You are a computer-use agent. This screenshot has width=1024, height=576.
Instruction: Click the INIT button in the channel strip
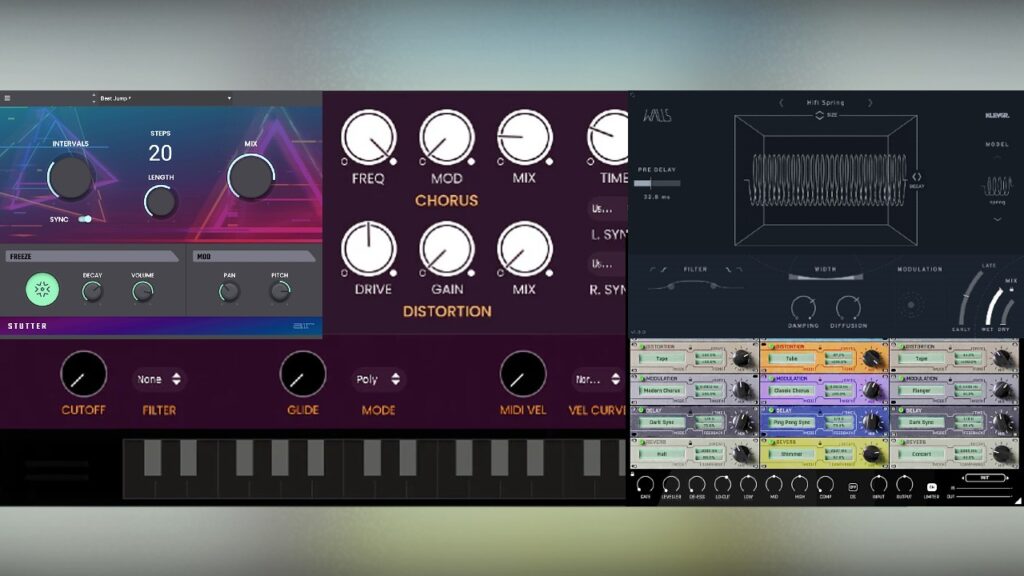tap(985, 477)
